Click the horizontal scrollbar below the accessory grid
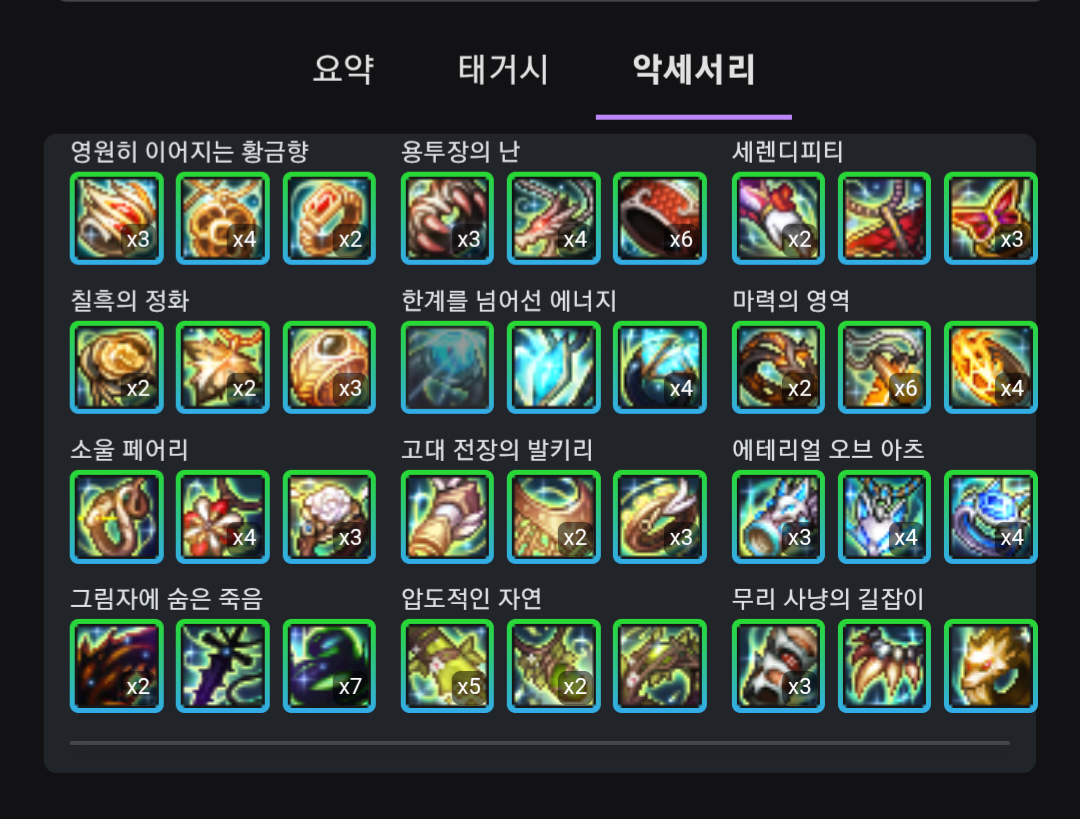The width and height of the screenshot is (1080, 819). click(x=540, y=743)
